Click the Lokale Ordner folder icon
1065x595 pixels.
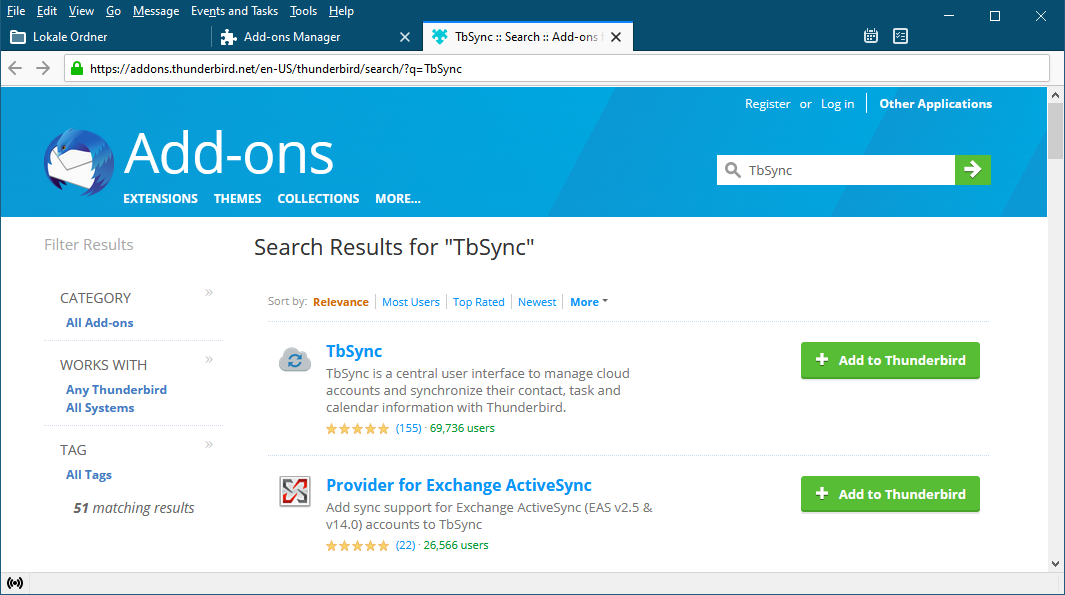[x=18, y=37]
